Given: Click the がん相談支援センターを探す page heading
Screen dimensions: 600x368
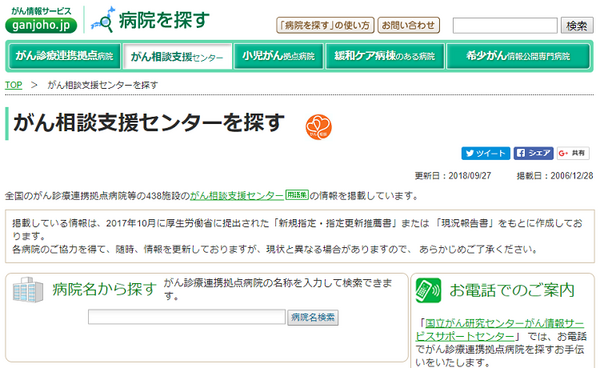Looking at the screenshot, I should (149, 123).
